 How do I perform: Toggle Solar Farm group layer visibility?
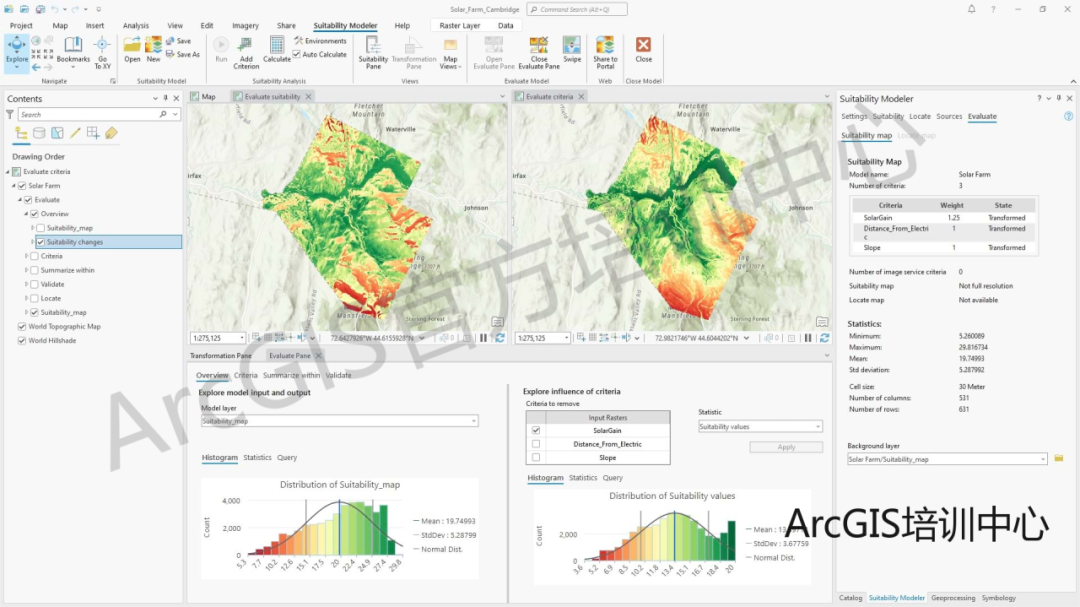point(22,186)
